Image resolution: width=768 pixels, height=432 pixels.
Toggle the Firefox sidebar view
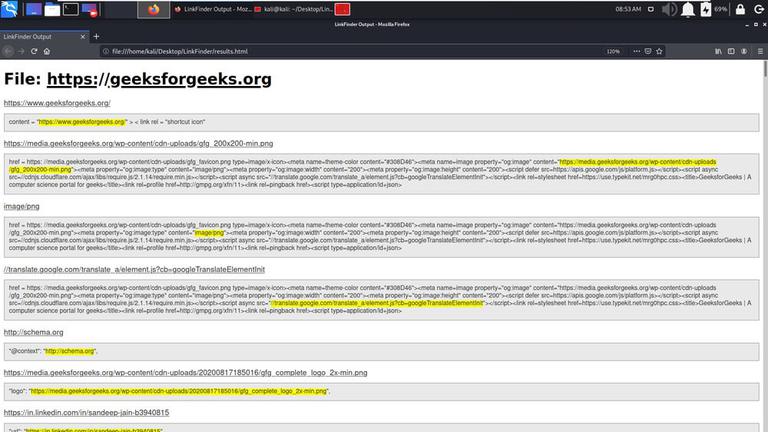731,51
